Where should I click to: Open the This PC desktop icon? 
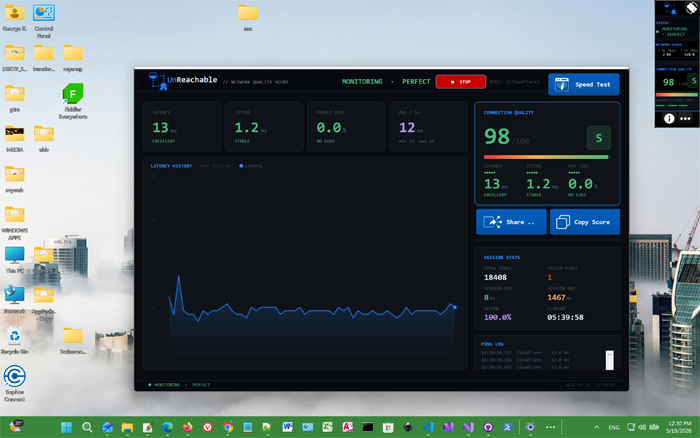14,260
